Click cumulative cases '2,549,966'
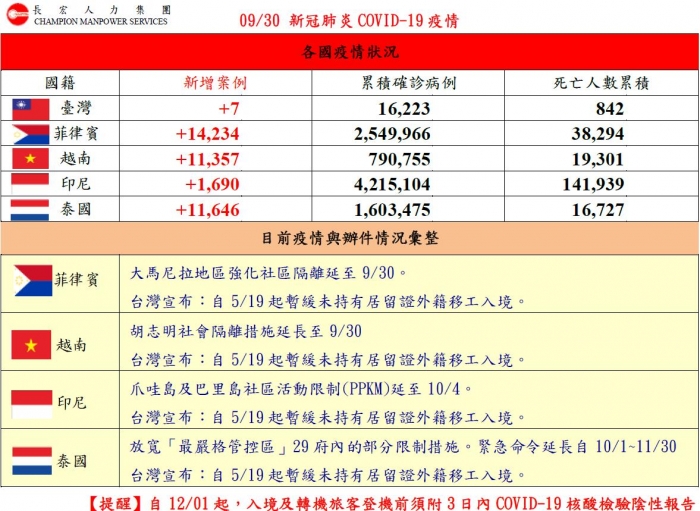This screenshot has height=511, width=700. [392, 134]
